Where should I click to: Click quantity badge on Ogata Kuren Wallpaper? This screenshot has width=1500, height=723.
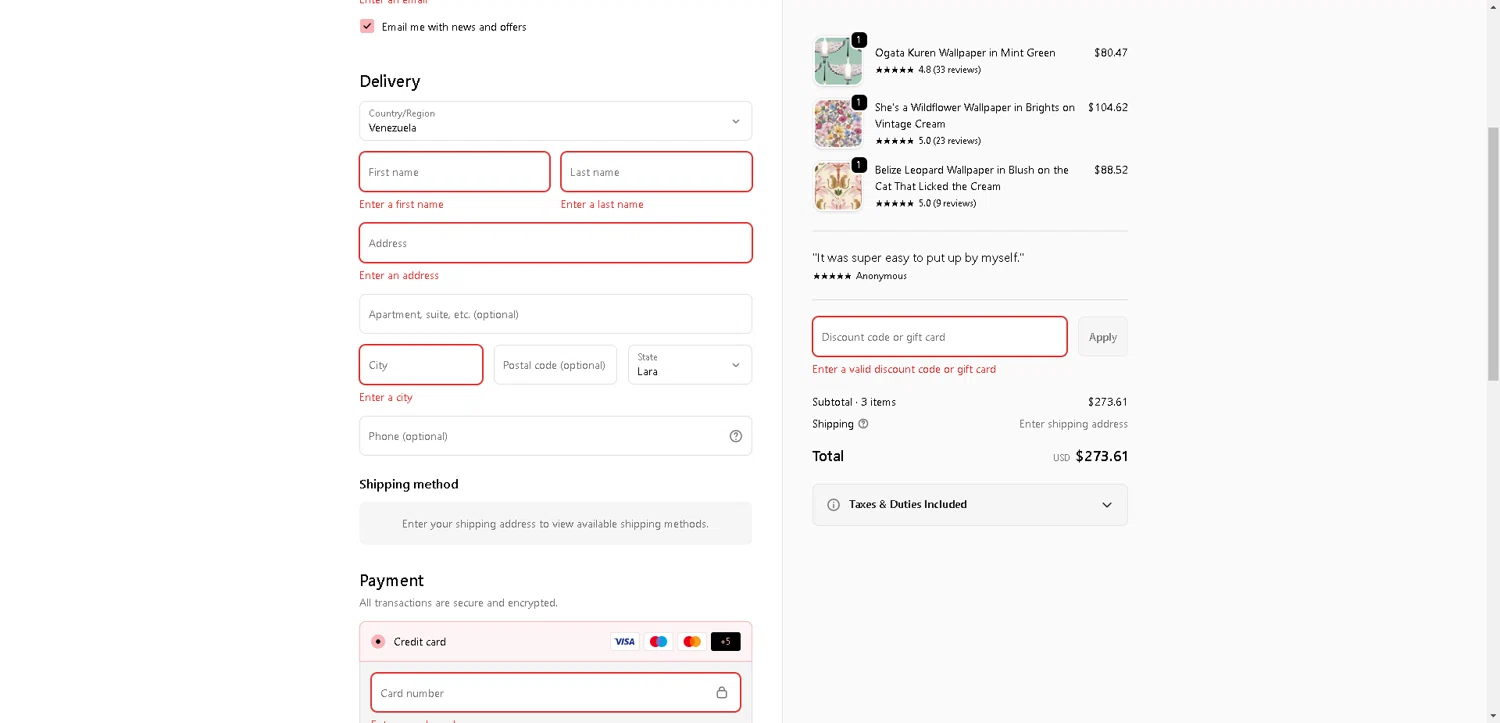coord(859,40)
